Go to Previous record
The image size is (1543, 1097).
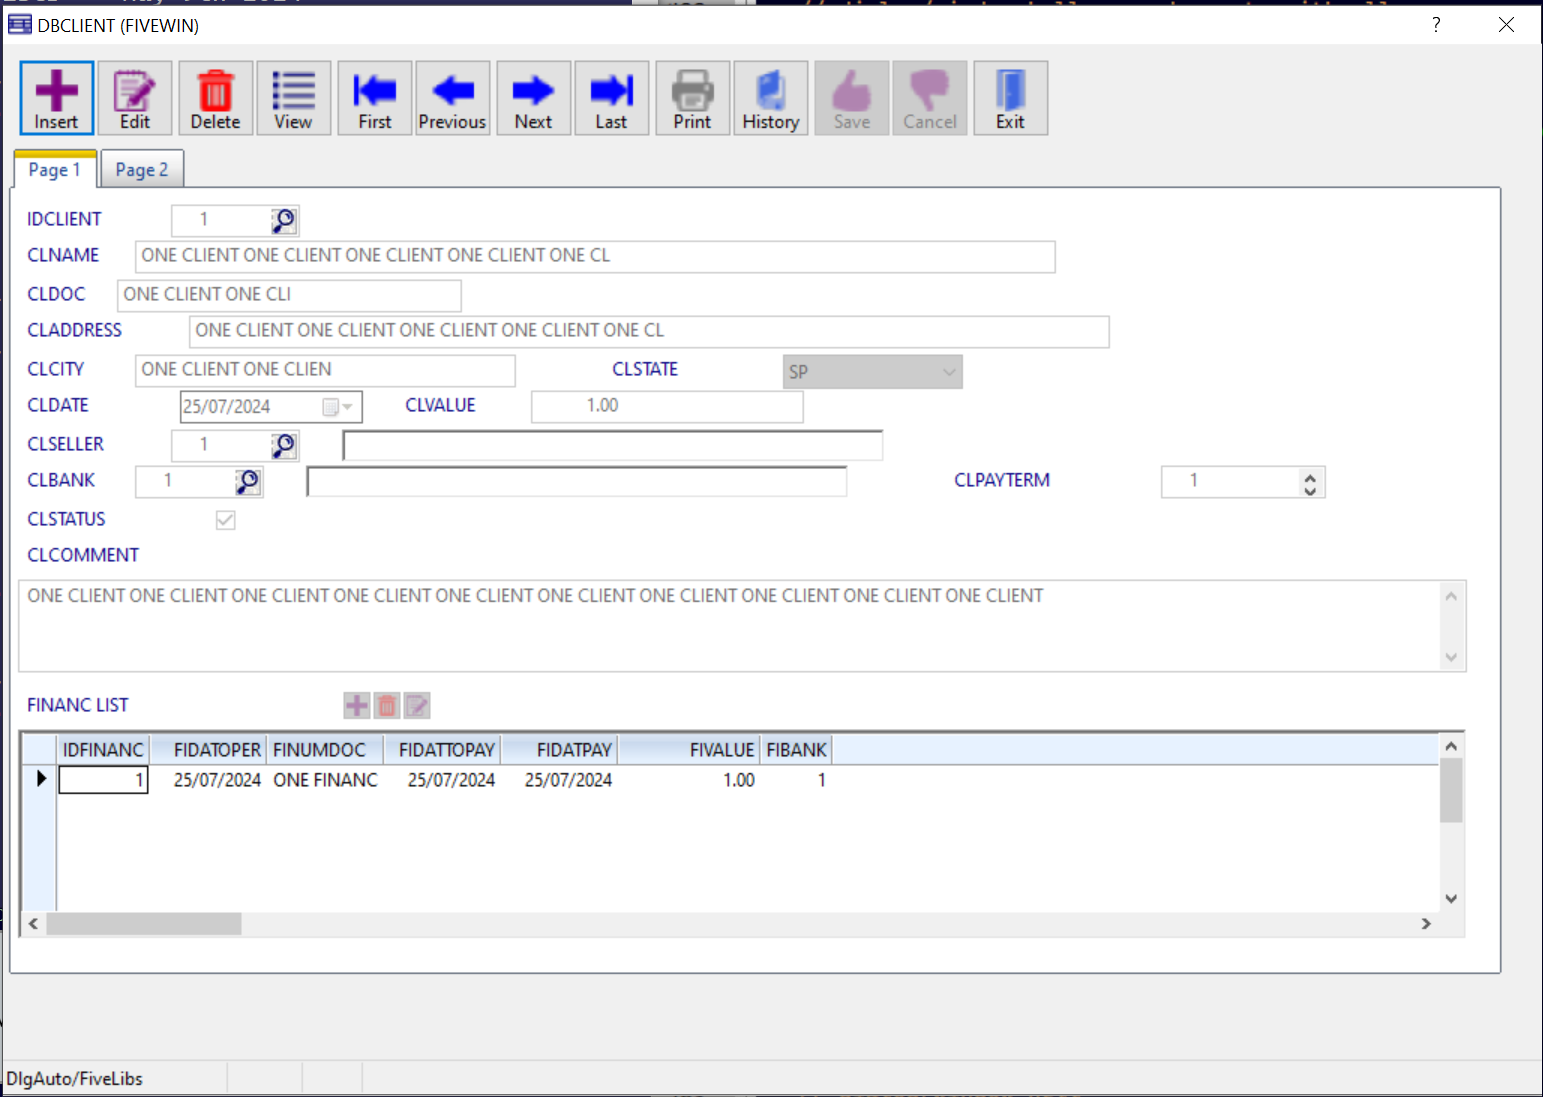(452, 98)
